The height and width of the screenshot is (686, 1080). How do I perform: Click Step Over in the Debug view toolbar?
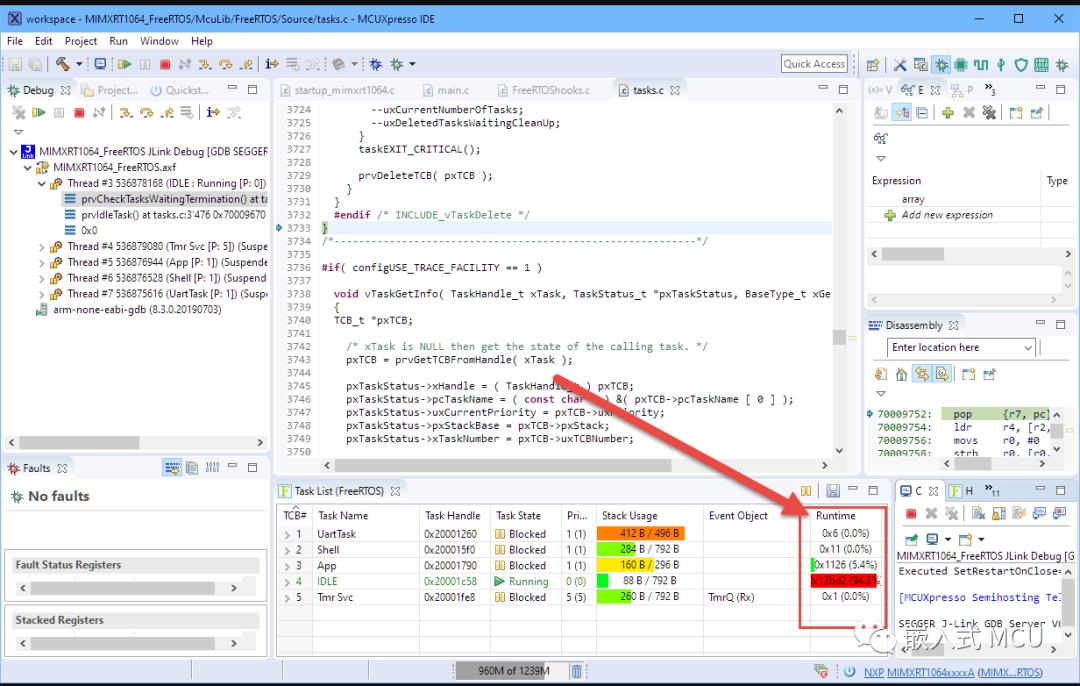click(146, 112)
